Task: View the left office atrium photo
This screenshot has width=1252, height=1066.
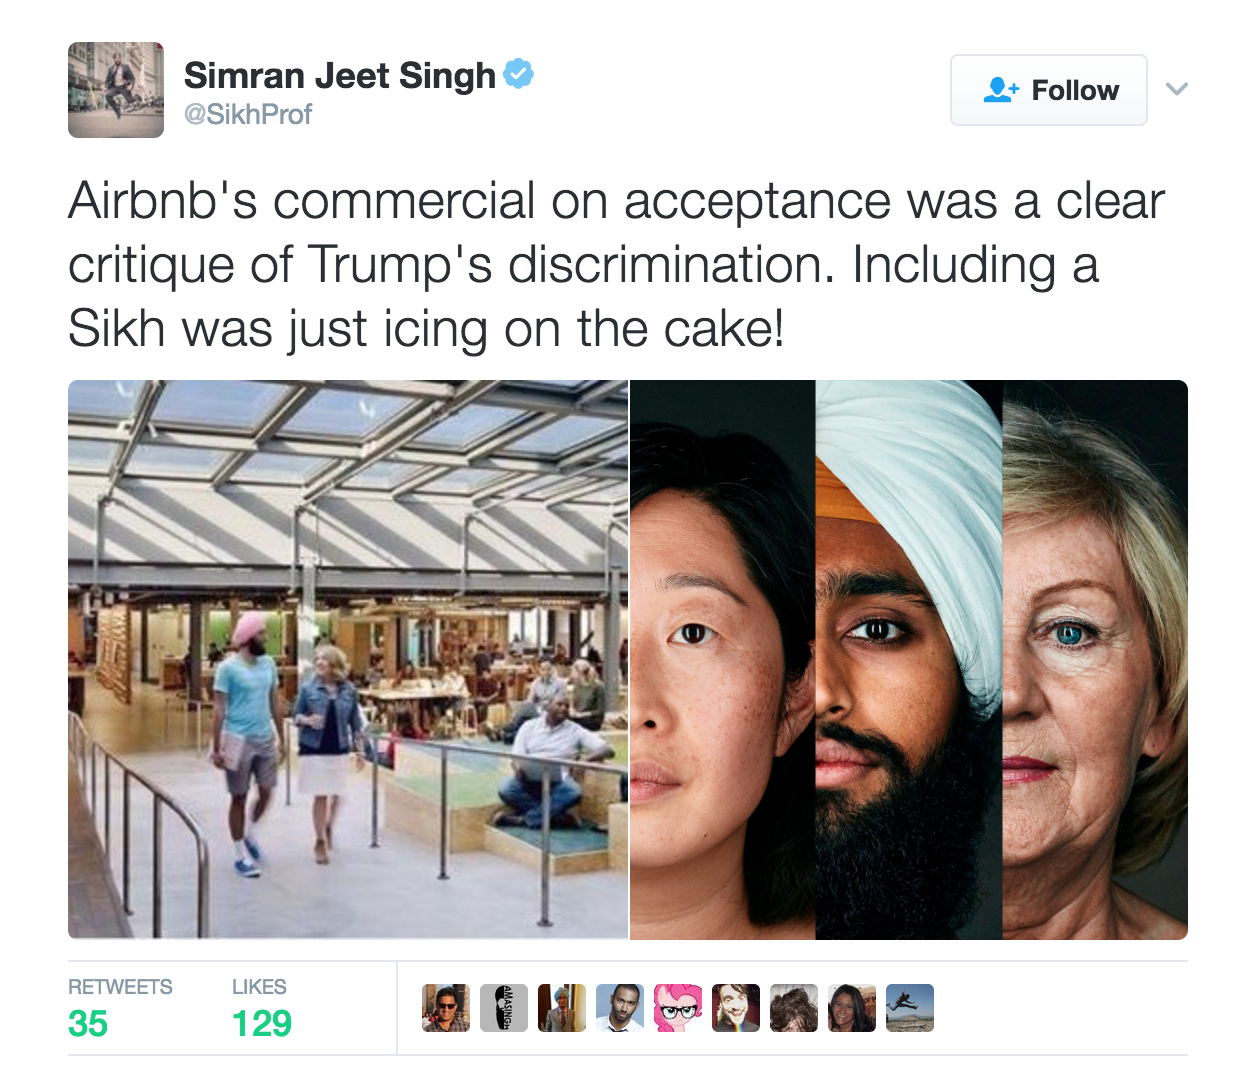Action: tap(348, 660)
